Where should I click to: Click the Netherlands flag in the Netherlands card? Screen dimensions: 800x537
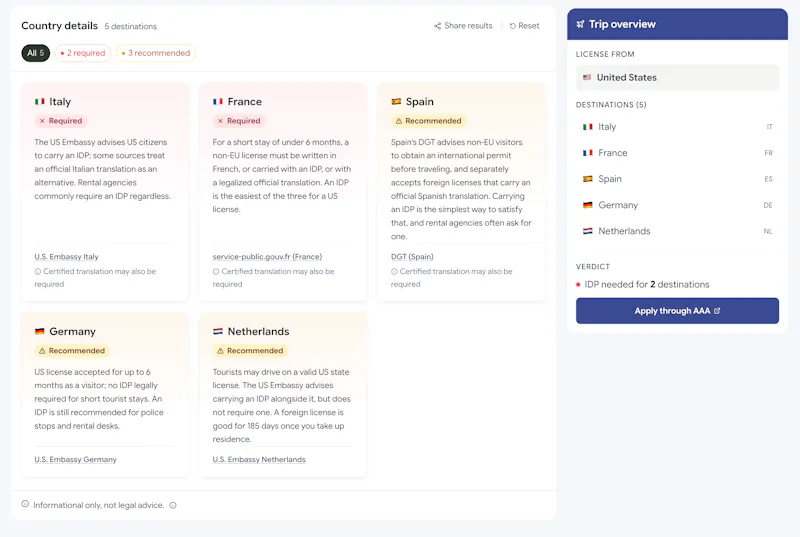(218, 331)
